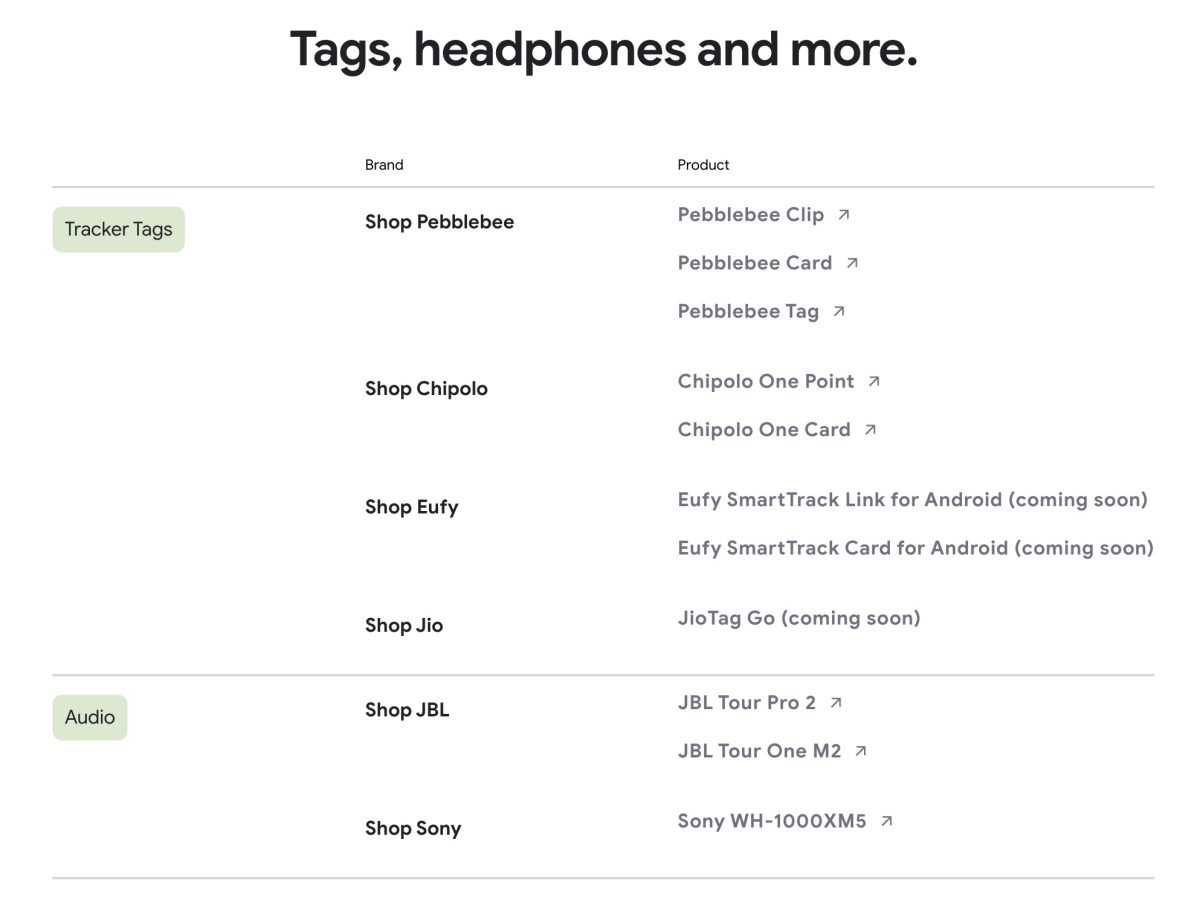Screen dimensions: 1200x900
Task: Visit the Shop Eufy link
Action: tap(411, 507)
